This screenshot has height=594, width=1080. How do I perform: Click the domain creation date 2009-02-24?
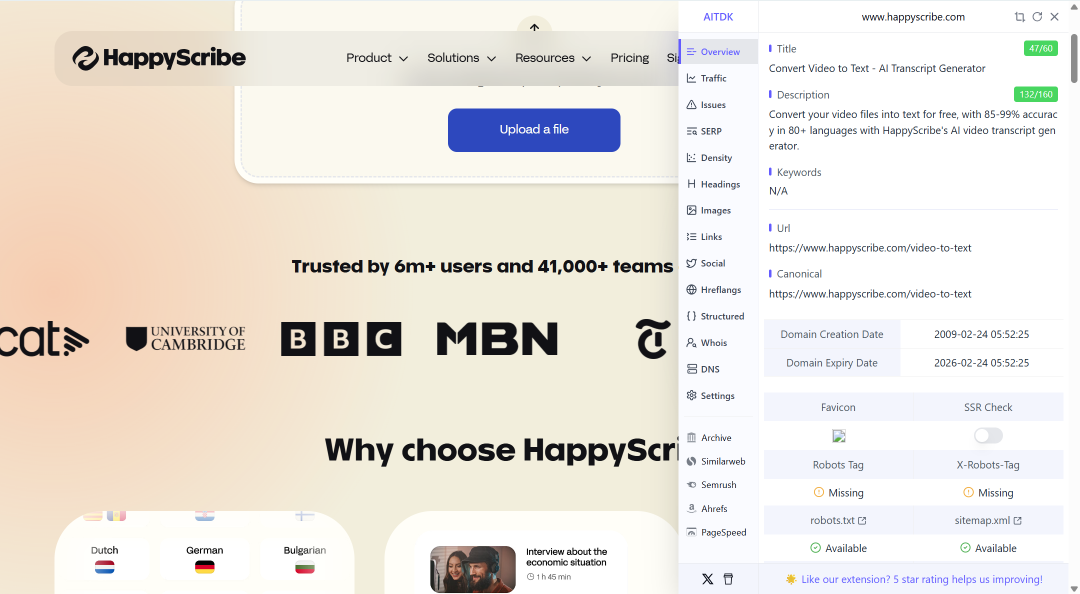pos(982,334)
